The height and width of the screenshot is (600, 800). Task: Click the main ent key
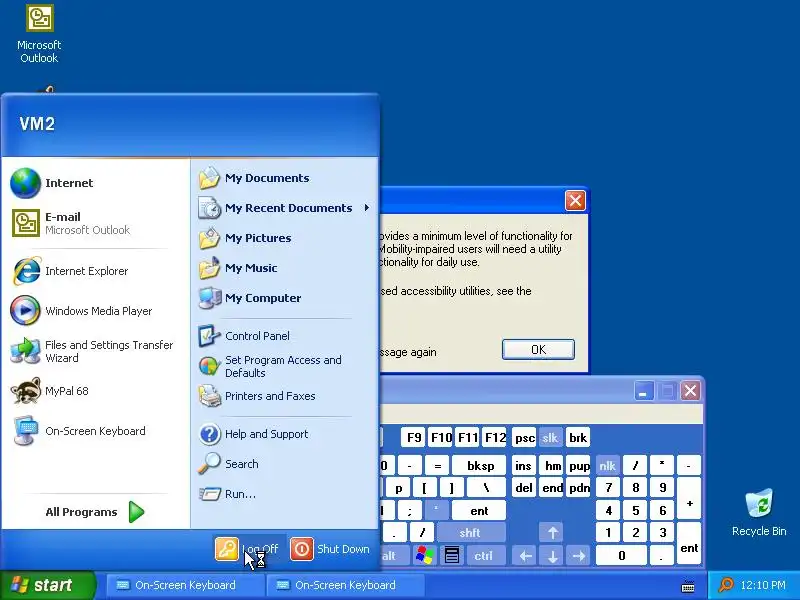[479, 511]
